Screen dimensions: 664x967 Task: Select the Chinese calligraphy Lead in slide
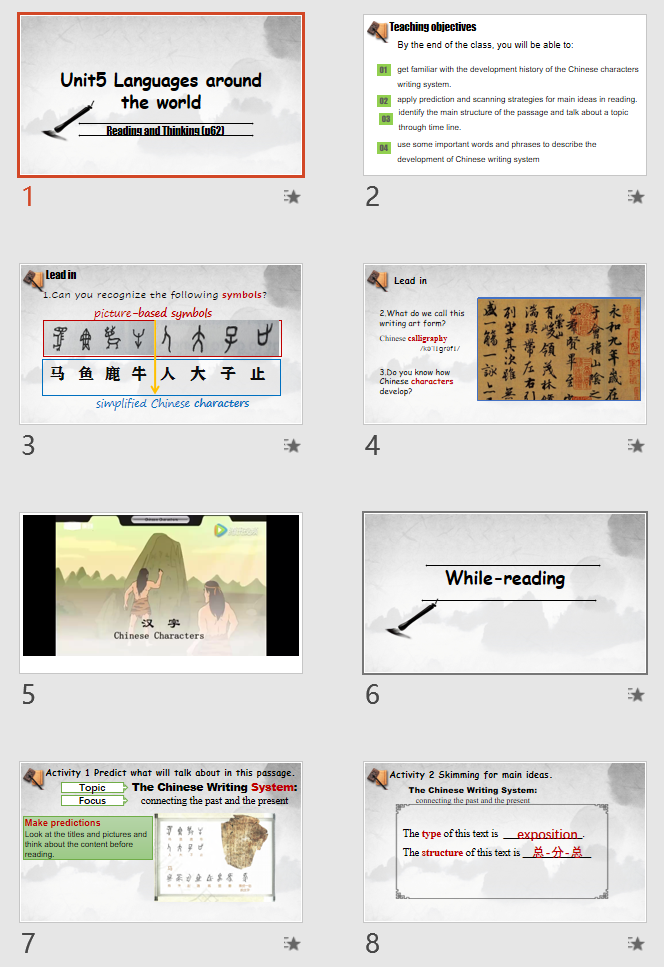coord(505,344)
